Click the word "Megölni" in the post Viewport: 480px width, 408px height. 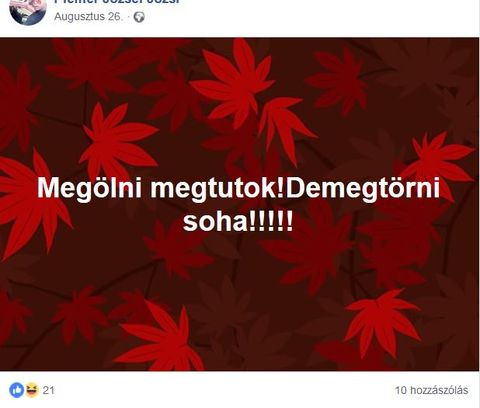point(89,189)
